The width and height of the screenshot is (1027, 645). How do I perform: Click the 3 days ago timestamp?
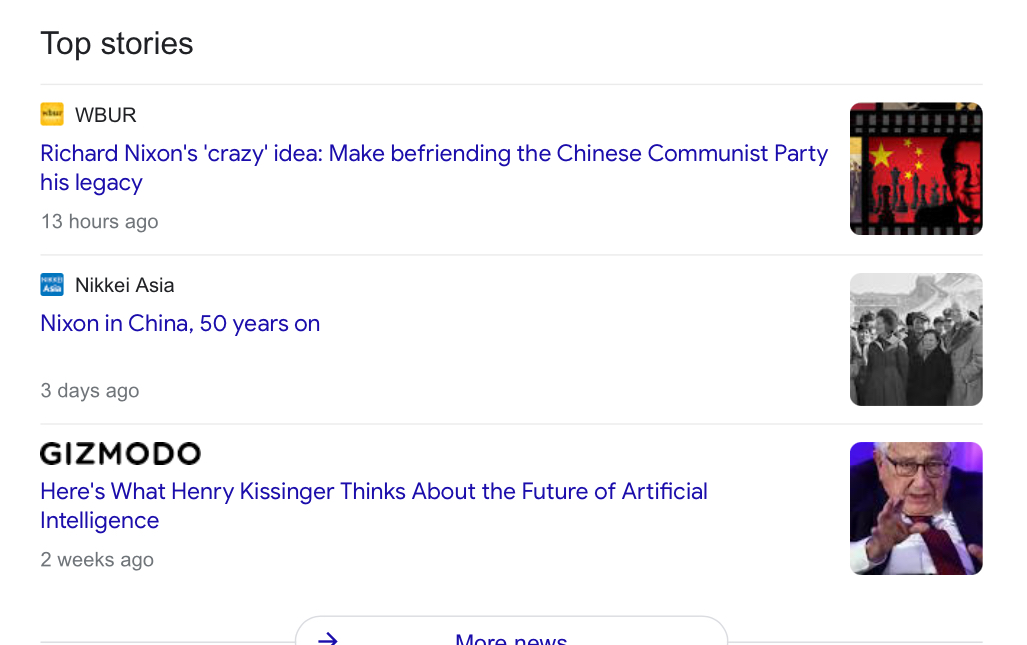click(90, 390)
